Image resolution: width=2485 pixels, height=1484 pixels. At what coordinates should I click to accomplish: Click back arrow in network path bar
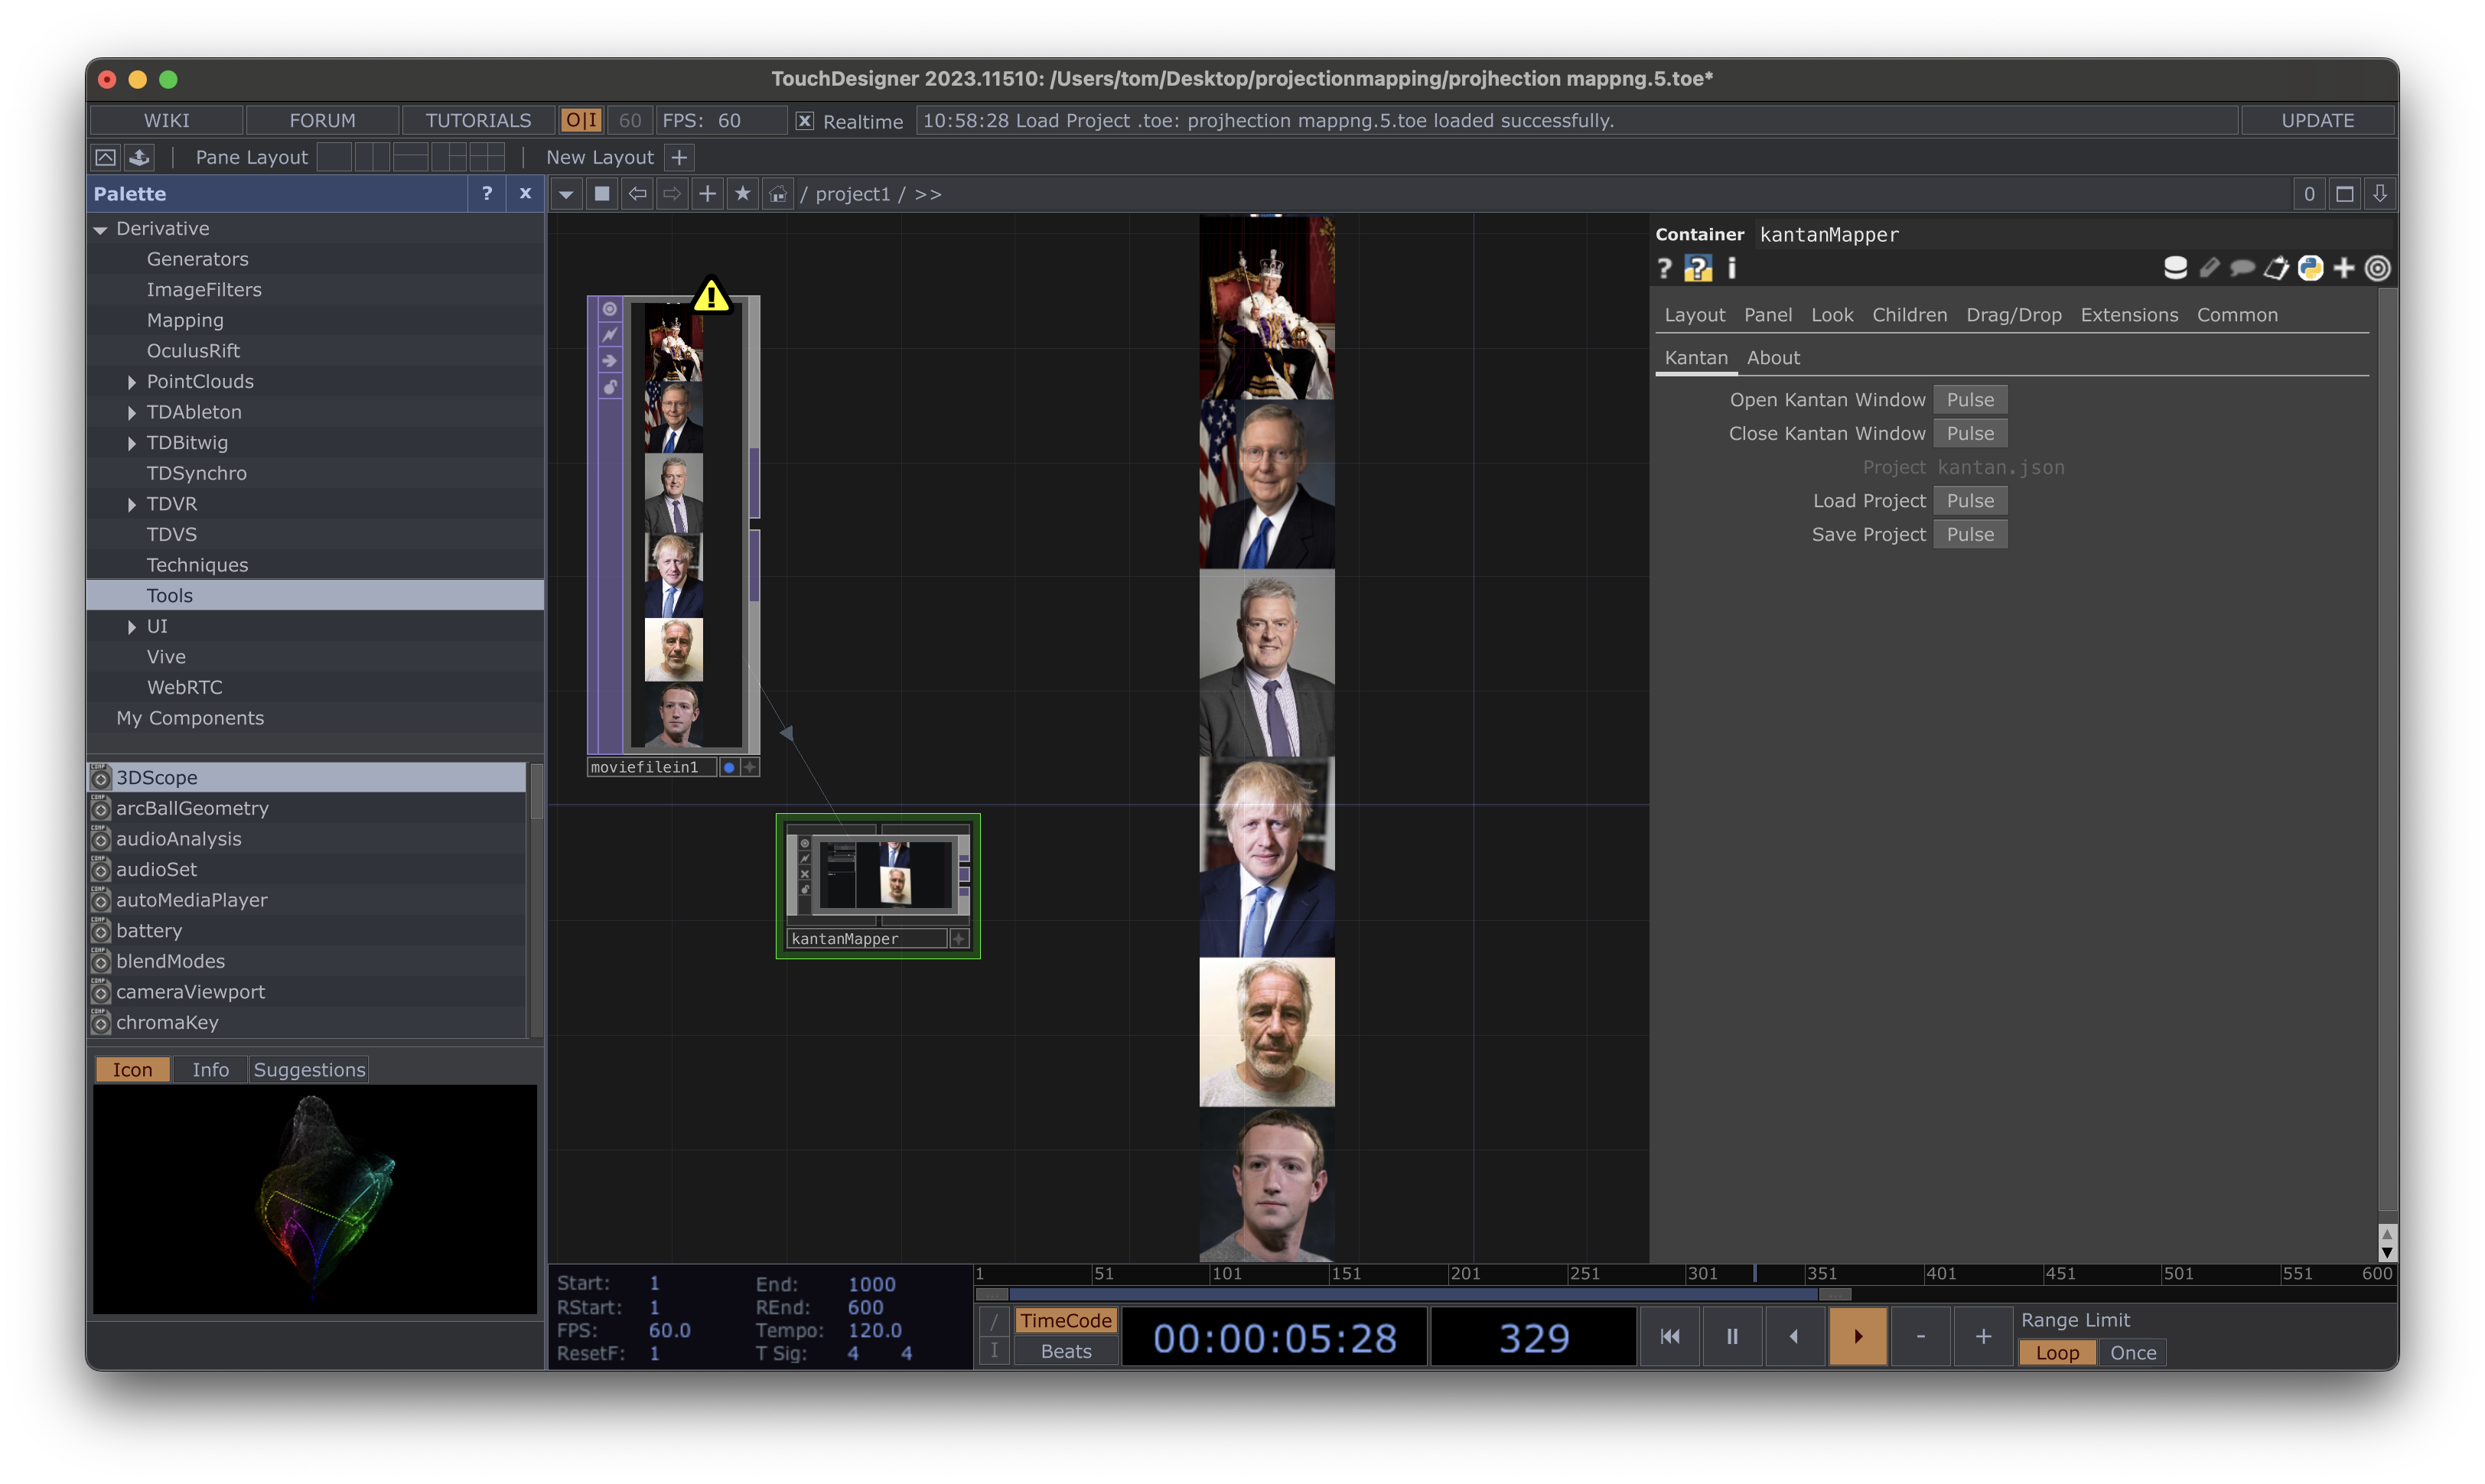click(x=637, y=194)
